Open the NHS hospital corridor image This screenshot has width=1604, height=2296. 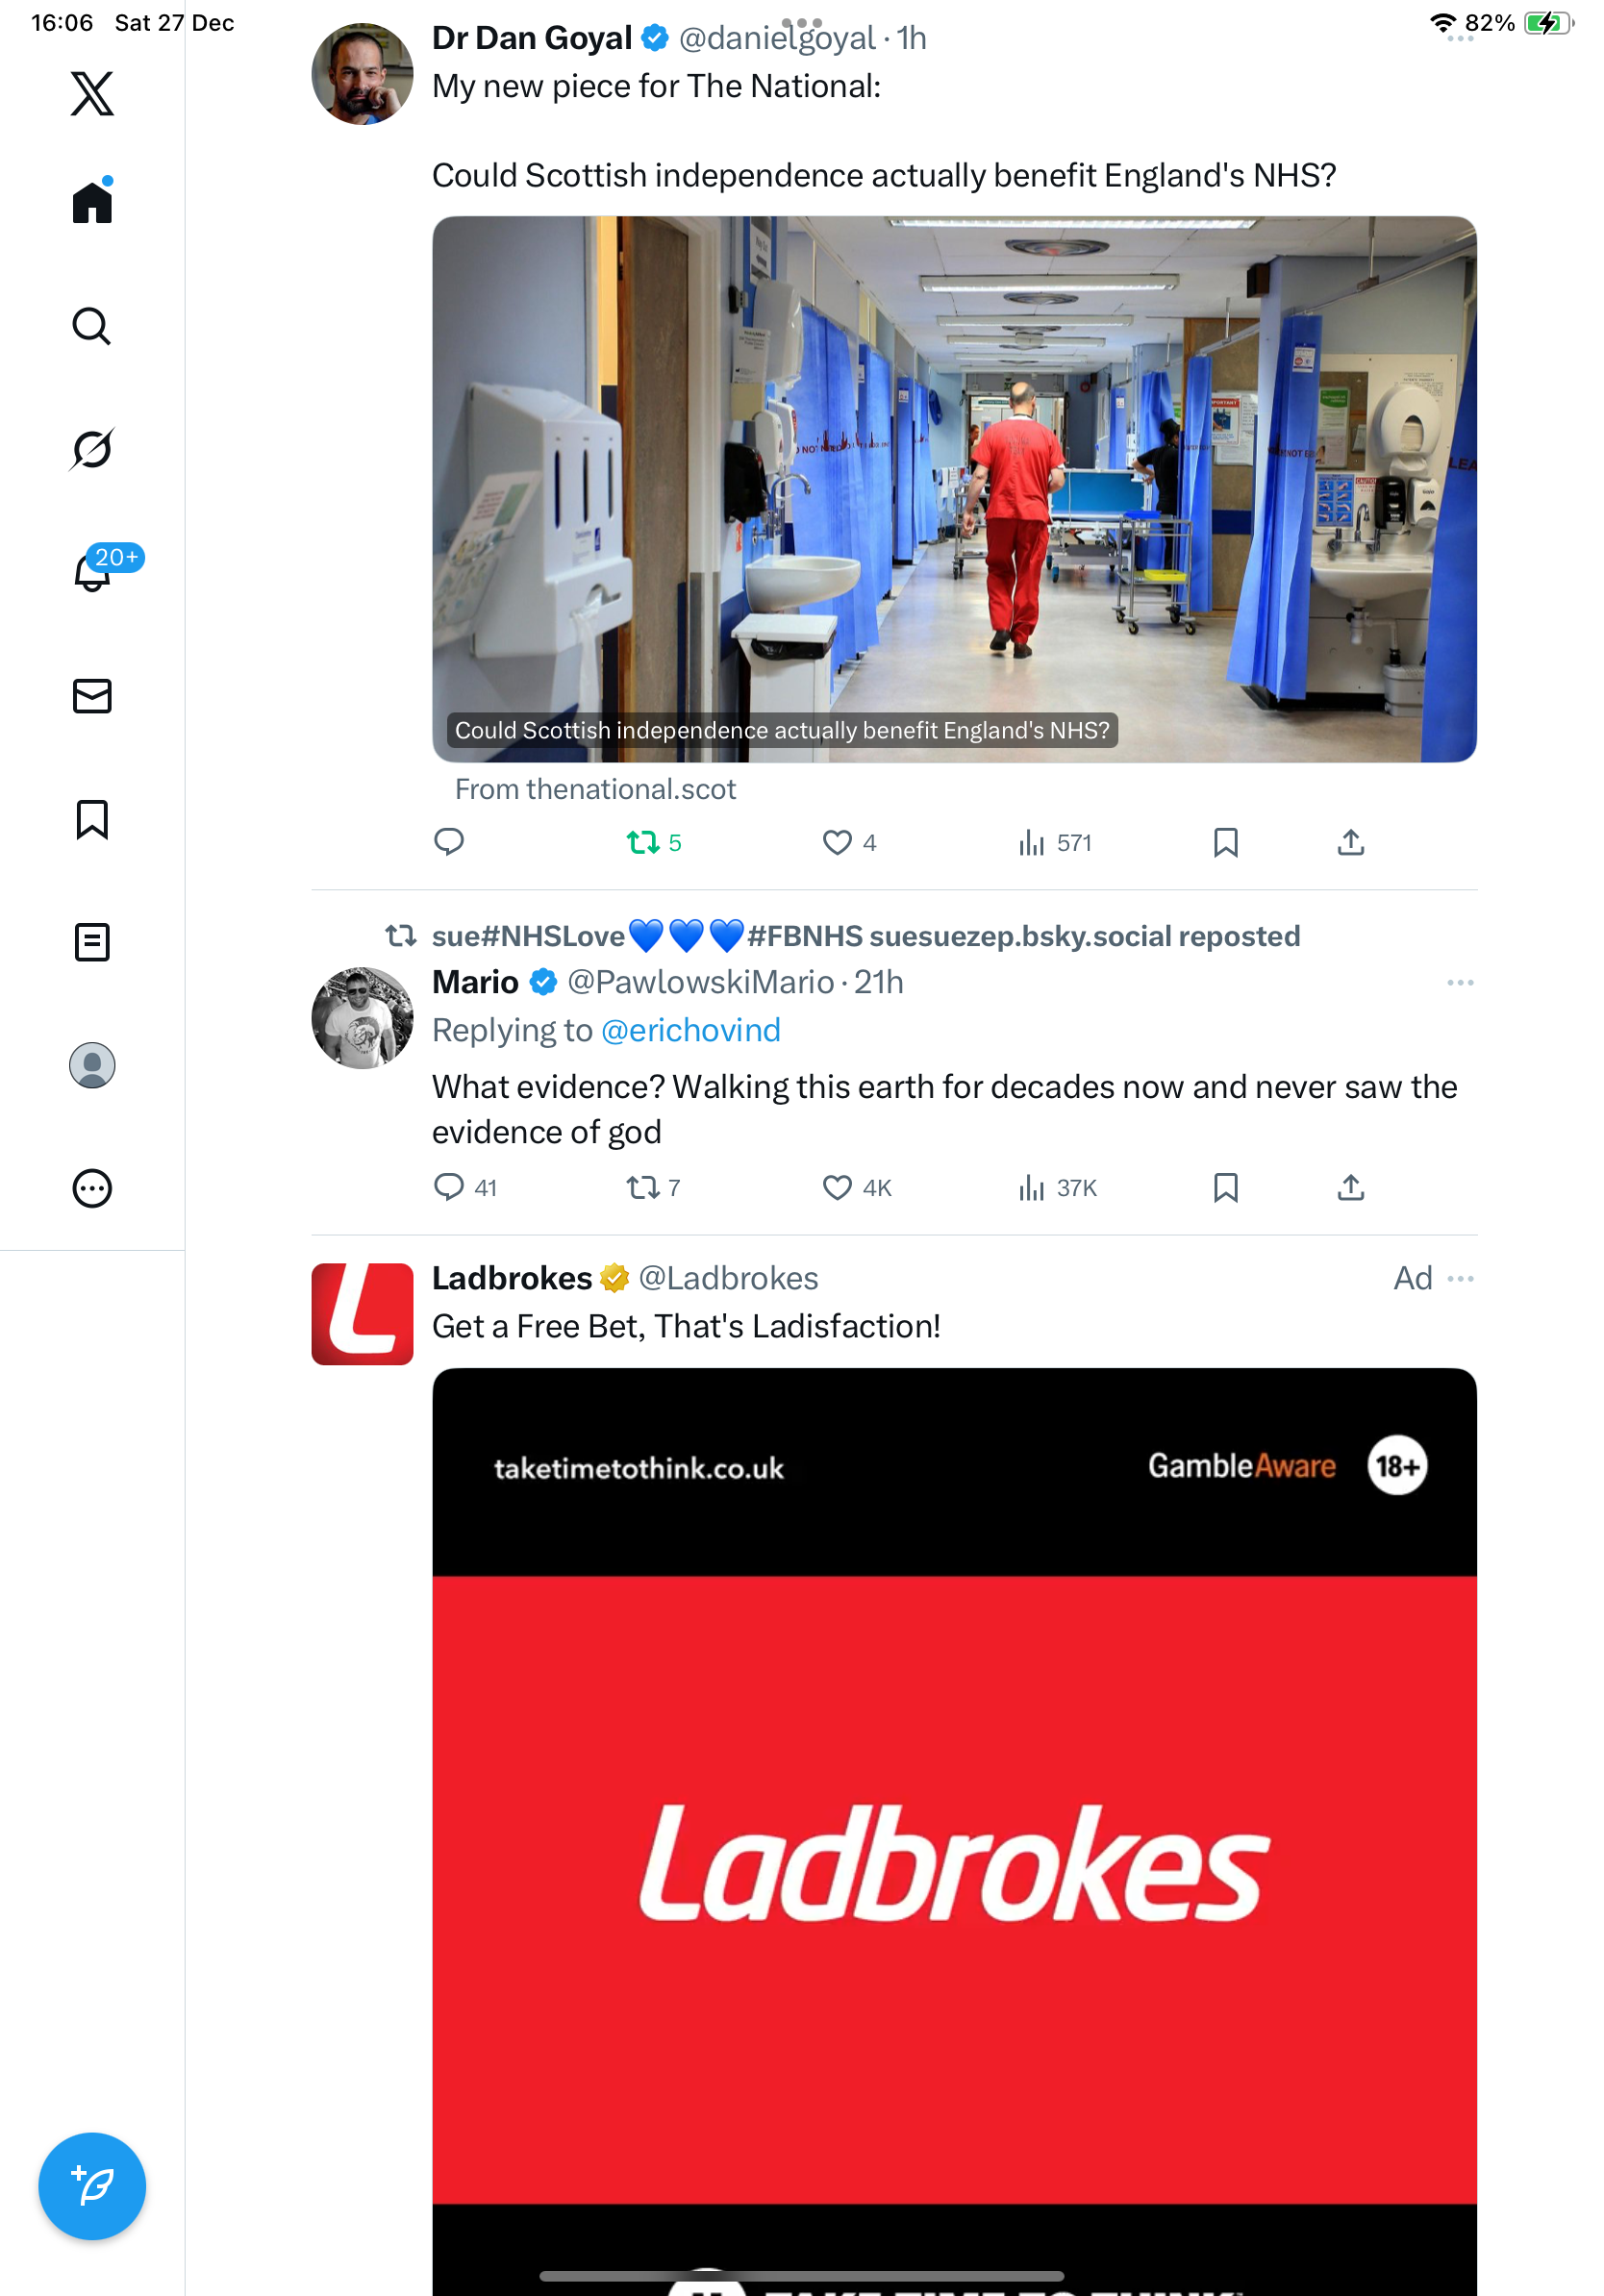tap(954, 489)
